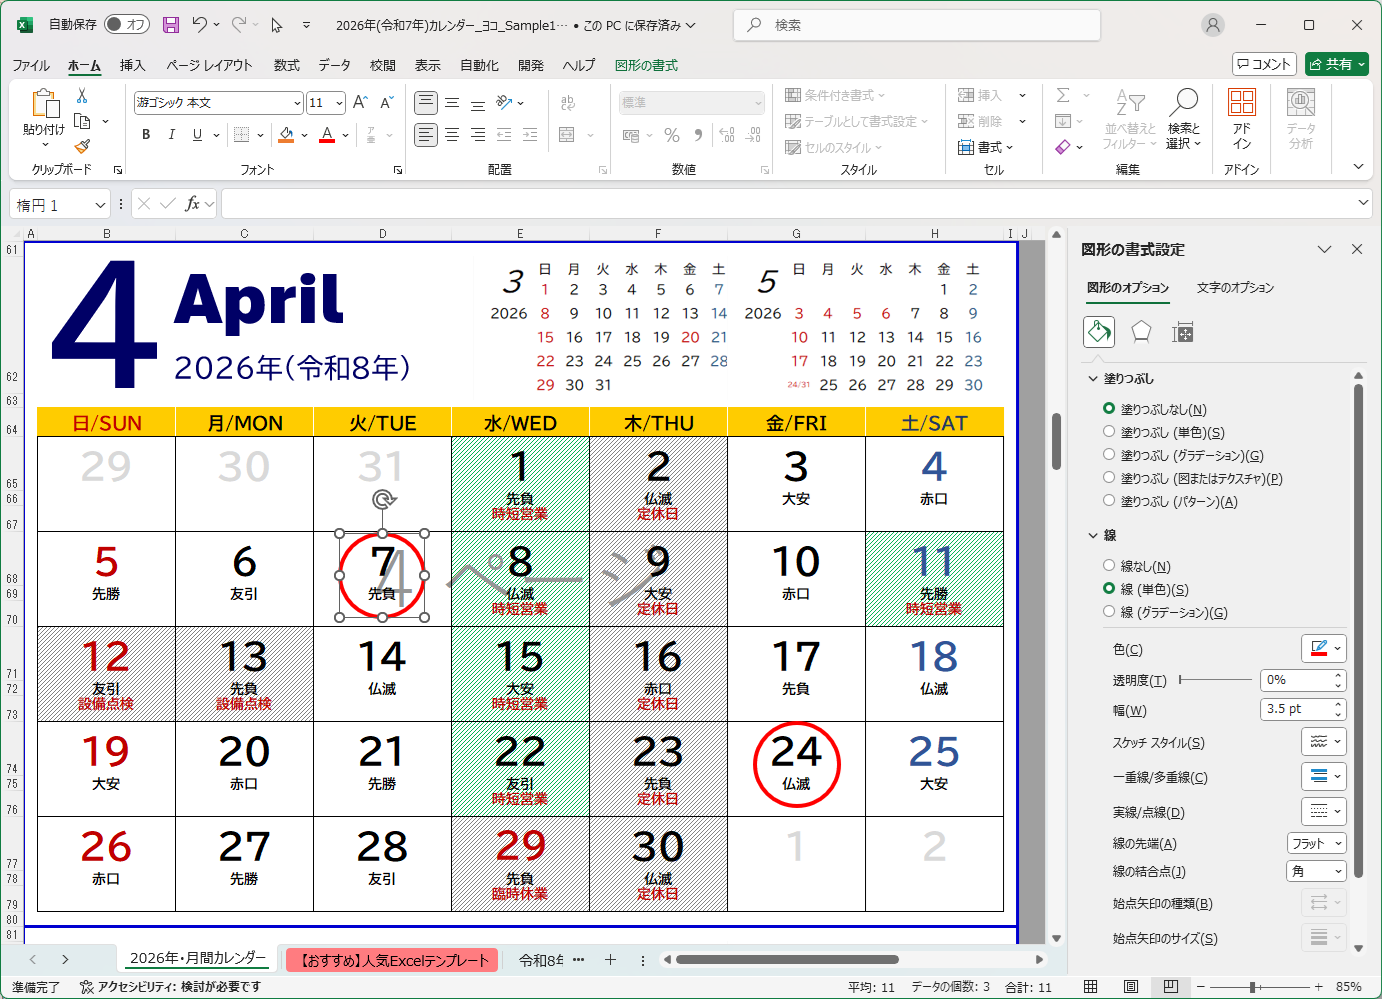Click the Bold formatting icon
The width and height of the screenshot is (1382, 999).
146,135
